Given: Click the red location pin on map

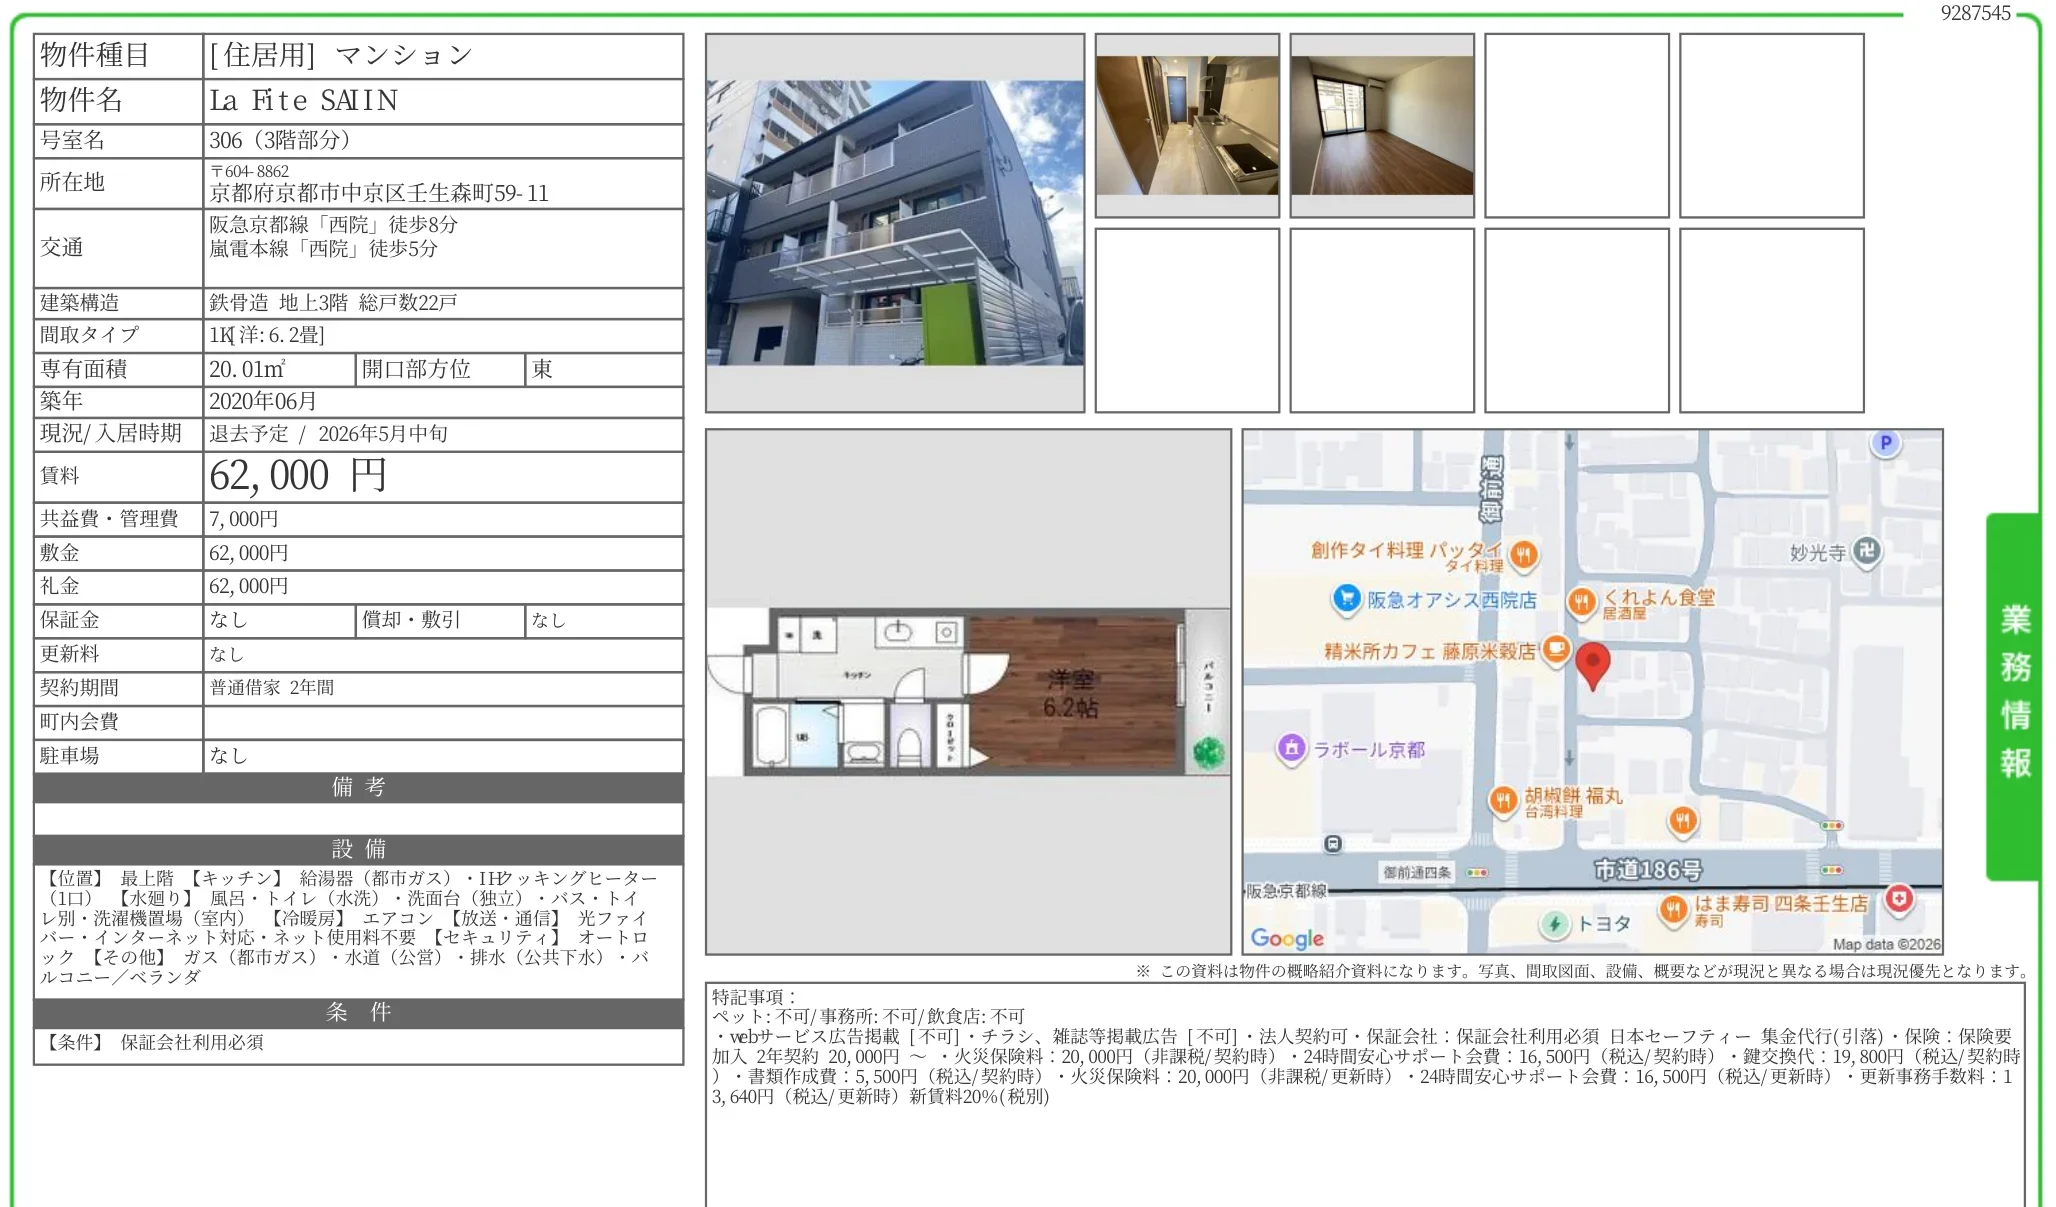Looking at the screenshot, I should pos(1592,662).
